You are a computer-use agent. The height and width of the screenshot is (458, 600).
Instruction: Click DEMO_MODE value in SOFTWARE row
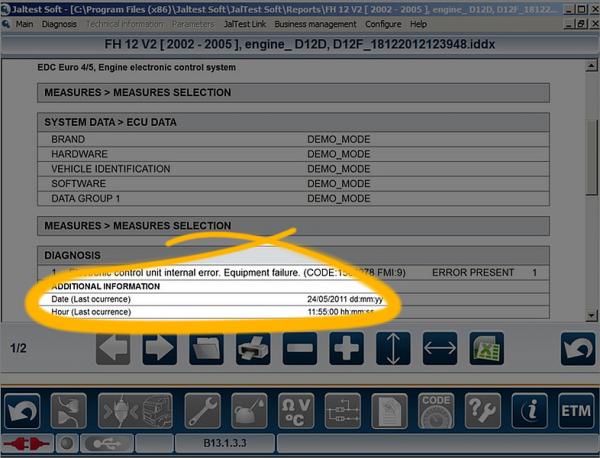[339, 184]
